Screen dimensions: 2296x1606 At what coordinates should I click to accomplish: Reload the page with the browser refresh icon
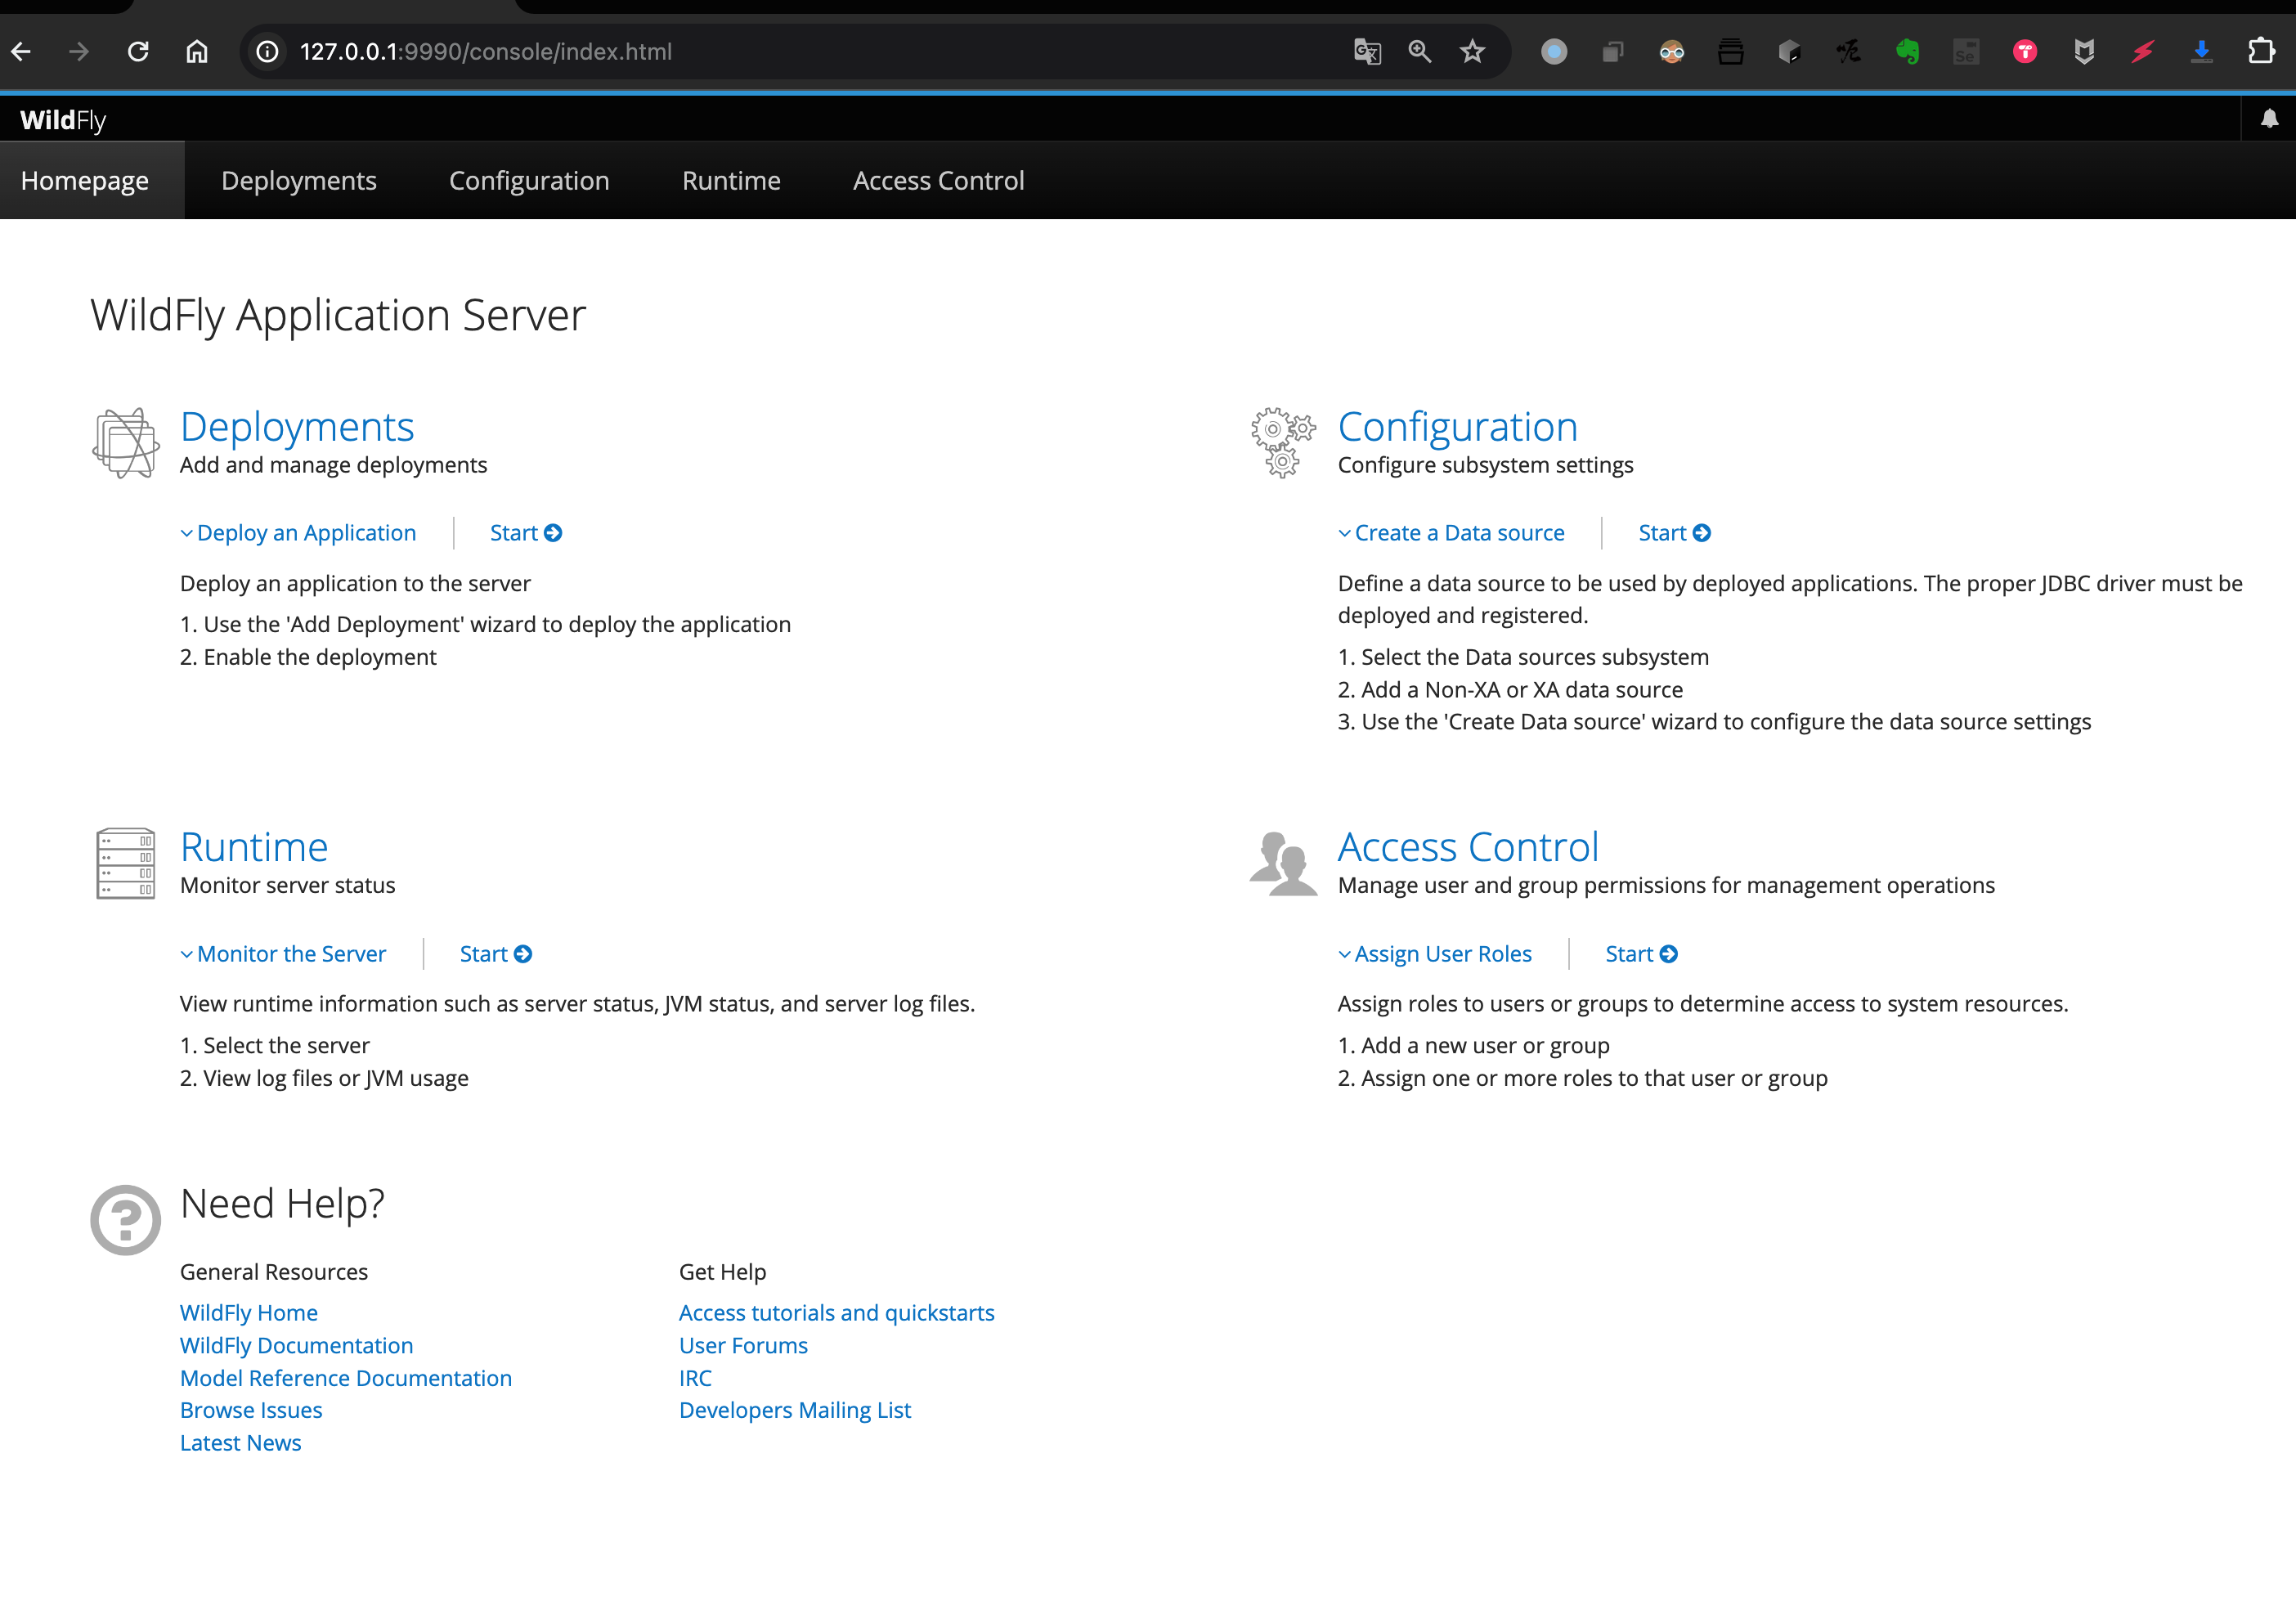click(x=138, y=52)
